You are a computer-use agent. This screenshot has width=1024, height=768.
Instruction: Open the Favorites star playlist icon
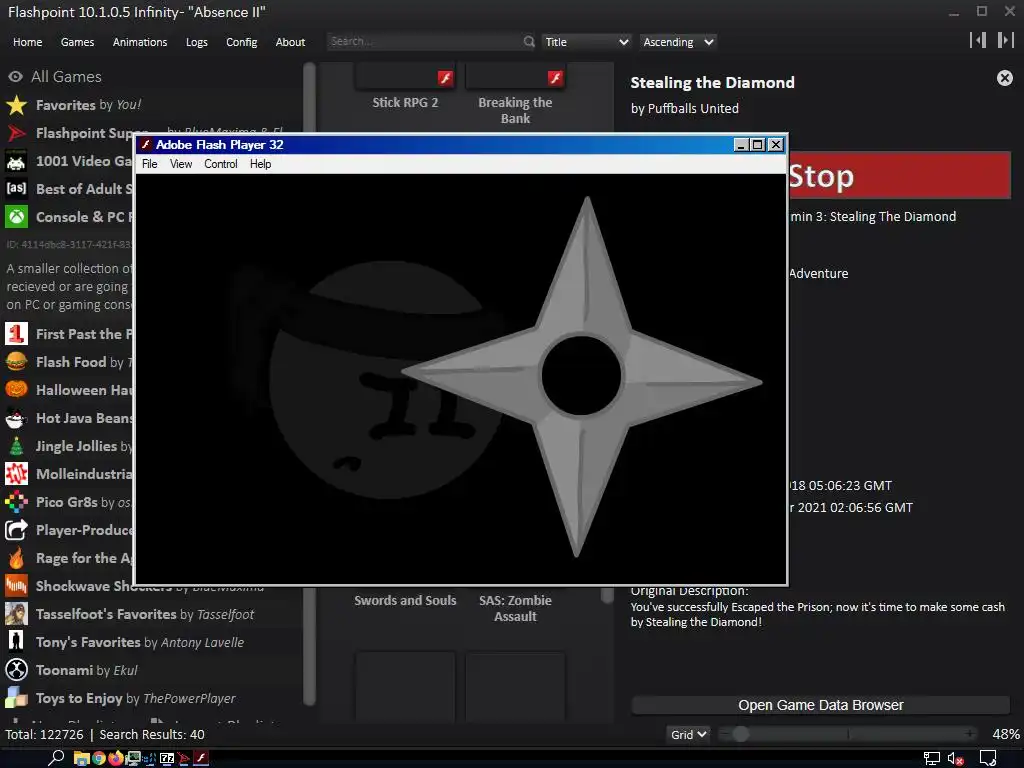16,104
